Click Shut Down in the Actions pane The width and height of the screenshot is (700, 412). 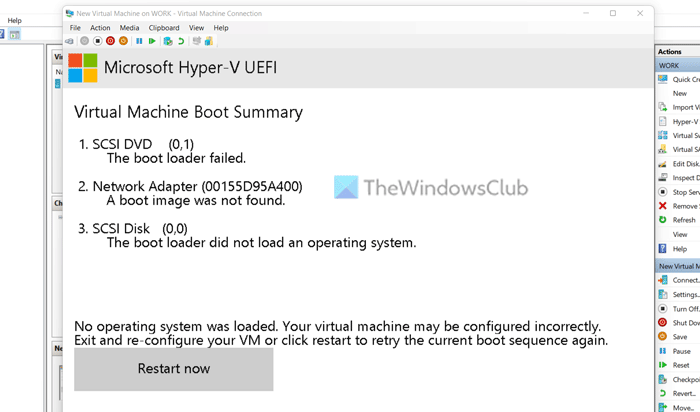pos(679,323)
